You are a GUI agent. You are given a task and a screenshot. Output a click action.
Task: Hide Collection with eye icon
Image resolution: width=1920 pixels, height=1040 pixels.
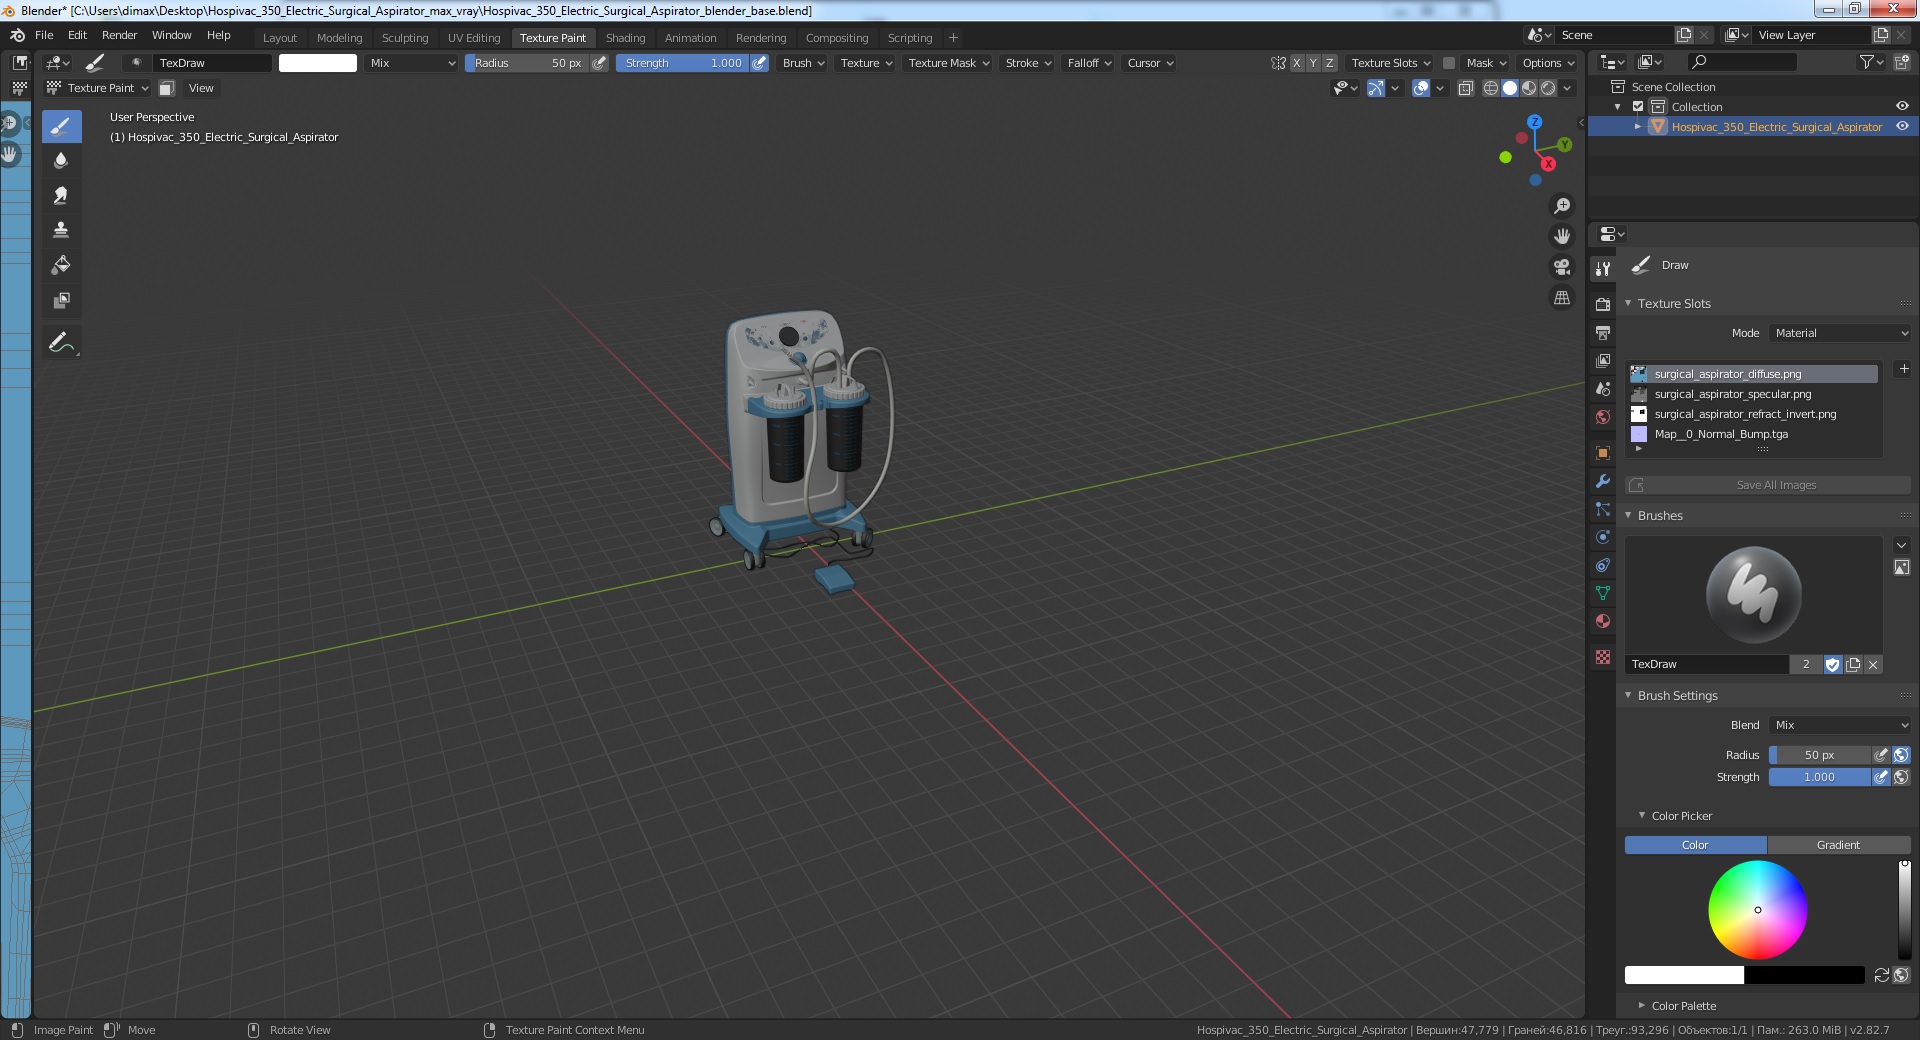tap(1902, 107)
